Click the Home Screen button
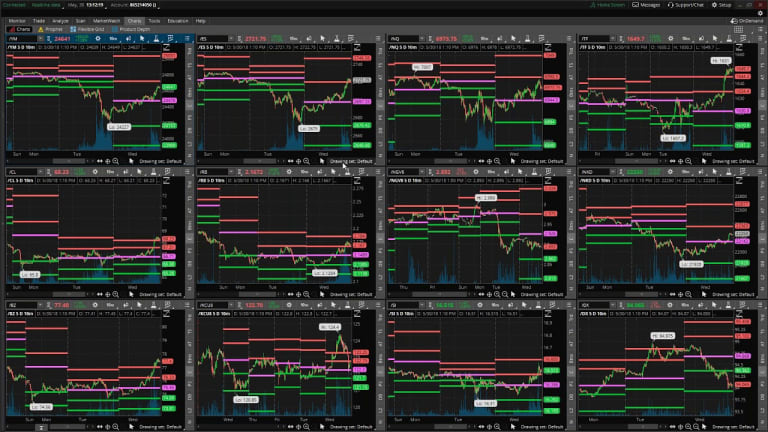Viewport: 768px width, 432px height. (x=607, y=5)
